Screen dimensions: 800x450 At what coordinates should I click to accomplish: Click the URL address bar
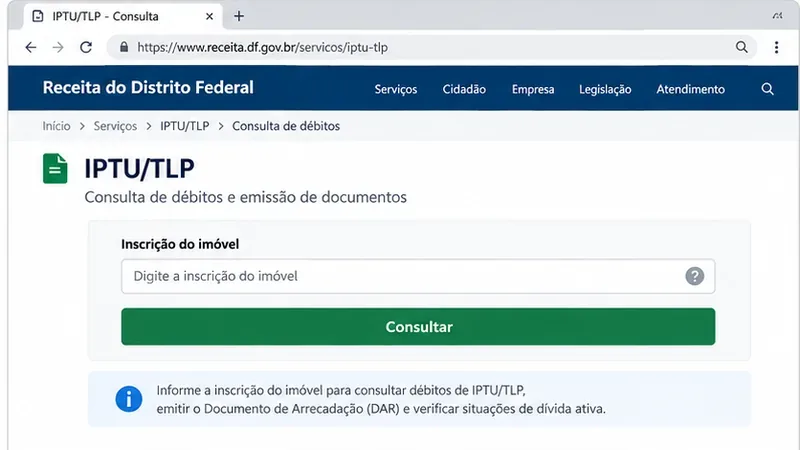tap(431, 47)
